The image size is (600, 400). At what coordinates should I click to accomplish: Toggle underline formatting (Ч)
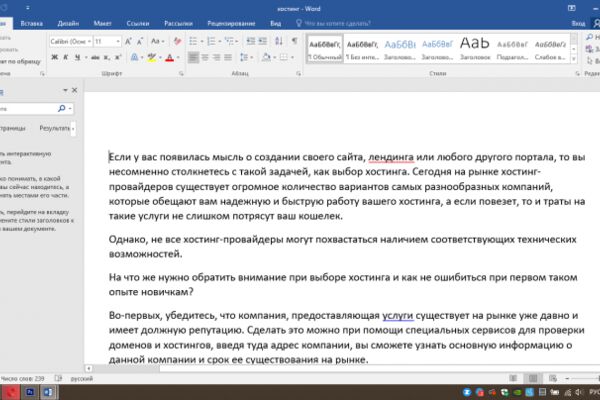(77, 57)
